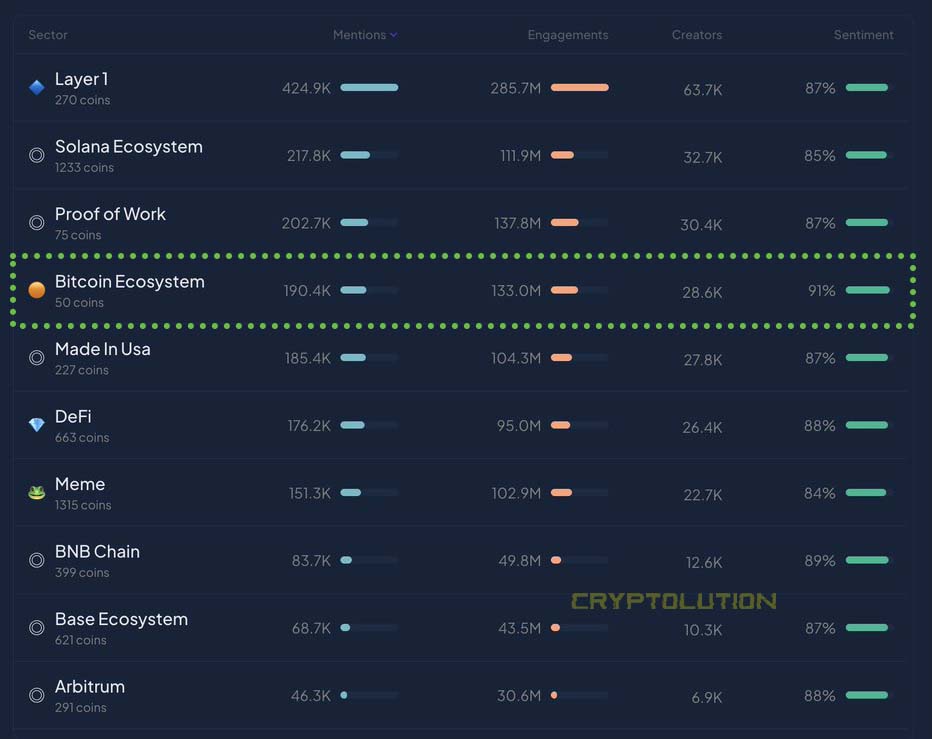Click the 151.3K mentions value
Screen dimensions: 932x739
310,493
